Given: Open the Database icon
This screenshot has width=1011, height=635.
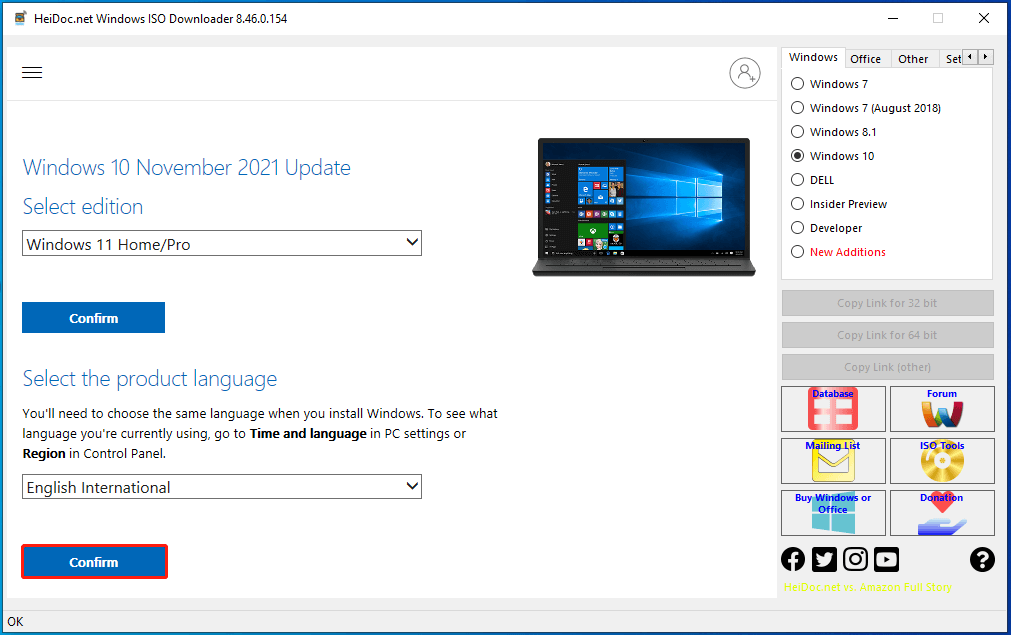Looking at the screenshot, I should tap(833, 408).
